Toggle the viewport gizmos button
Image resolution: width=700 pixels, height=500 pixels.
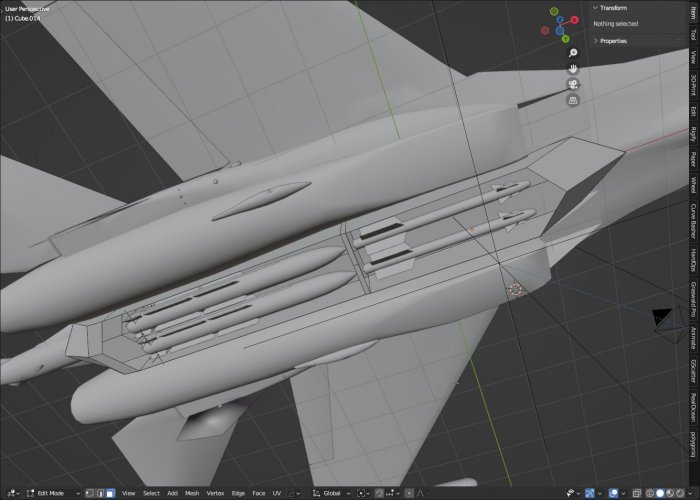click(x=590, y=493)
